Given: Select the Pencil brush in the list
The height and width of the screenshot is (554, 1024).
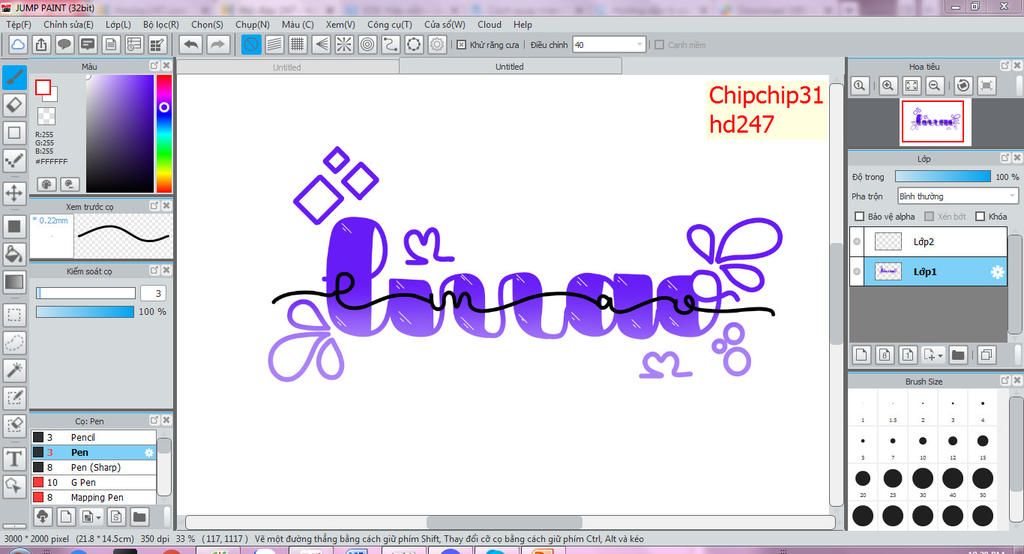Looking at the screenshot, I should coord(93,437).
